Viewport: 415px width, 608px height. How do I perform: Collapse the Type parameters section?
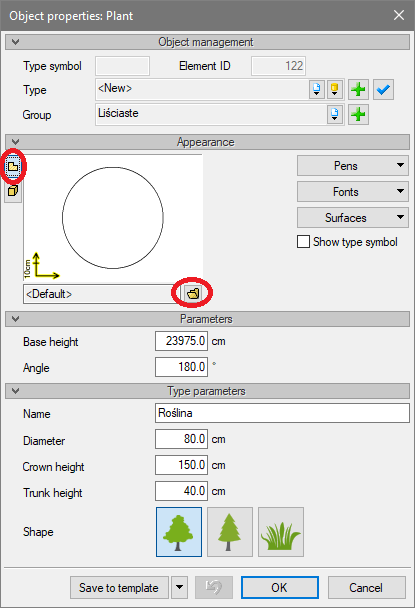(16, 391)
